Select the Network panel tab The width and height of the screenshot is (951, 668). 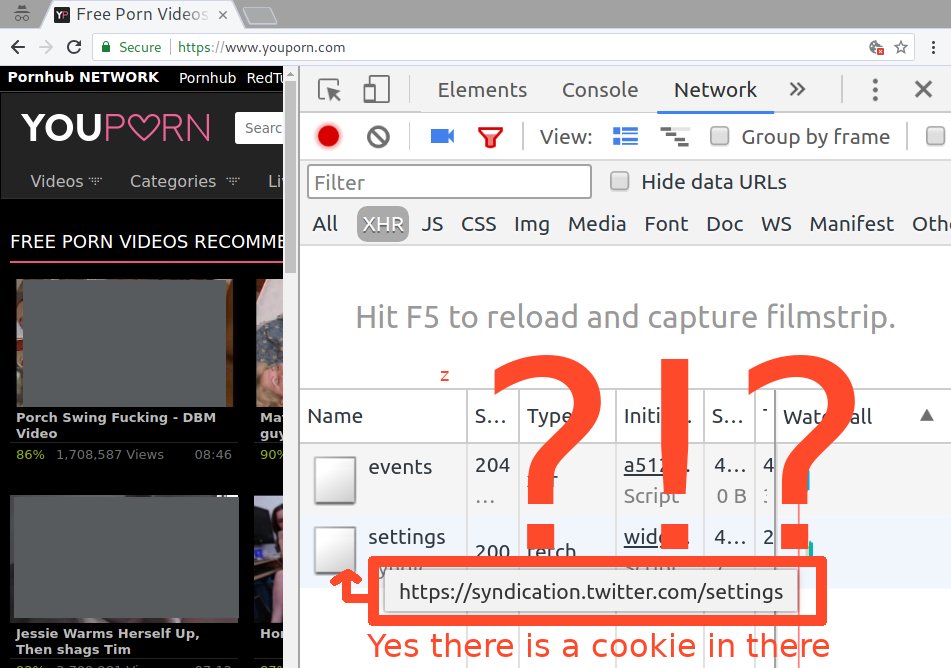(715, 90)
